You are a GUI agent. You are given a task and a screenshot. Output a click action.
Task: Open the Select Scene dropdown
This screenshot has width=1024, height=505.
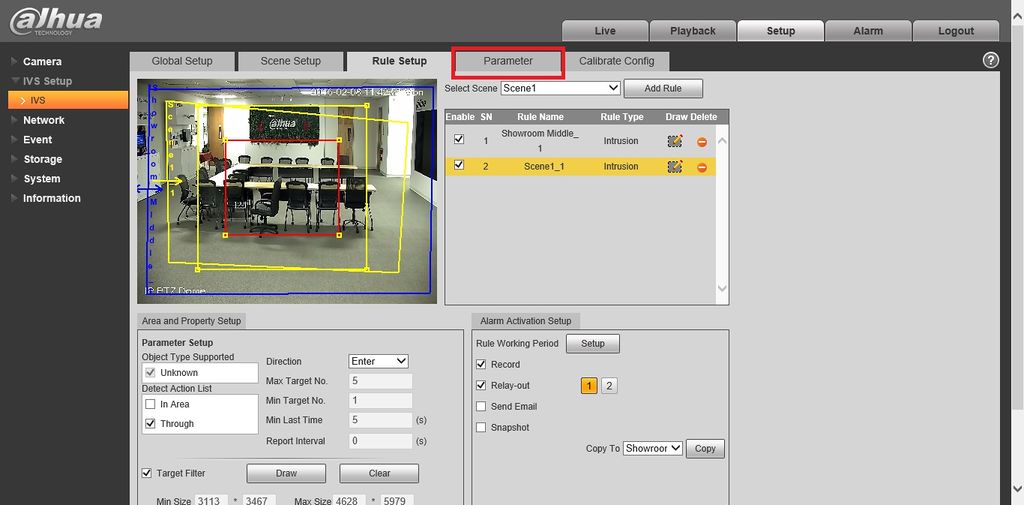pyautogui.click(x=560, y=88)
